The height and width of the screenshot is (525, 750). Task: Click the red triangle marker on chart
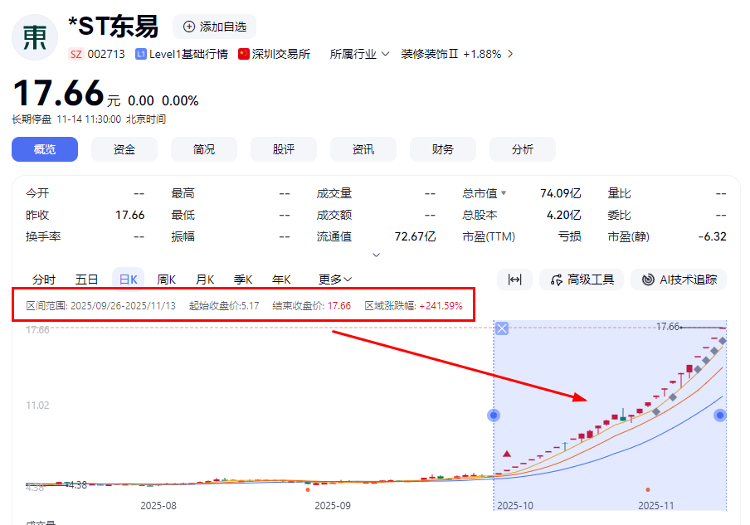507,454
